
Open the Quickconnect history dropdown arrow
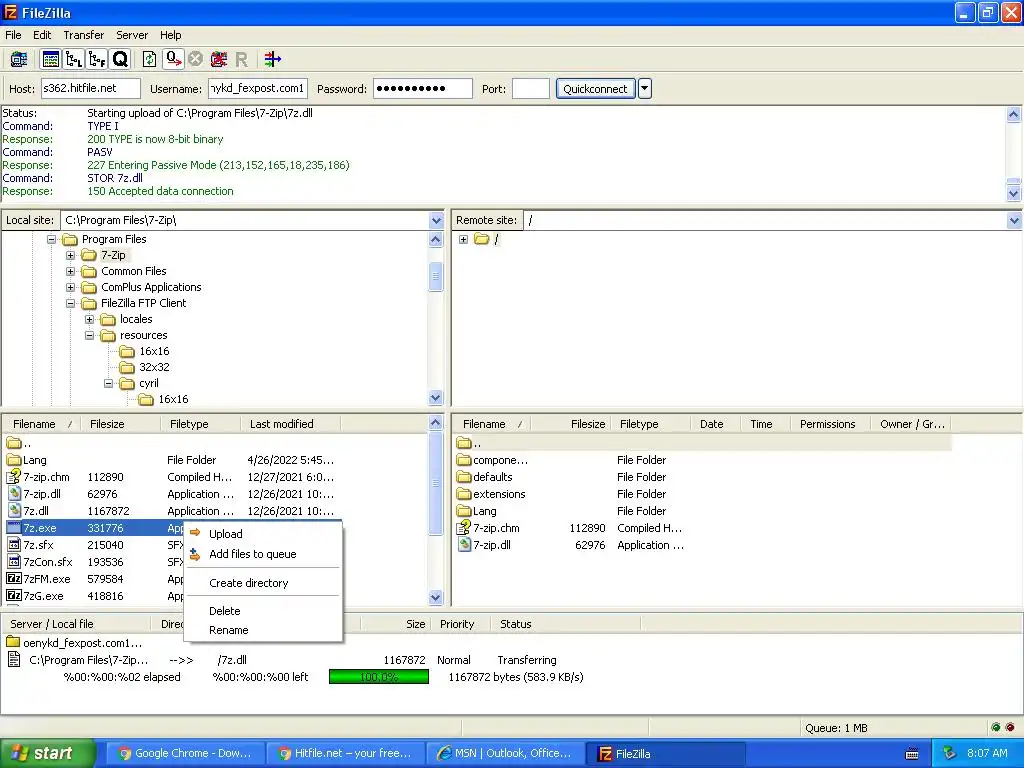coord(645,88)
